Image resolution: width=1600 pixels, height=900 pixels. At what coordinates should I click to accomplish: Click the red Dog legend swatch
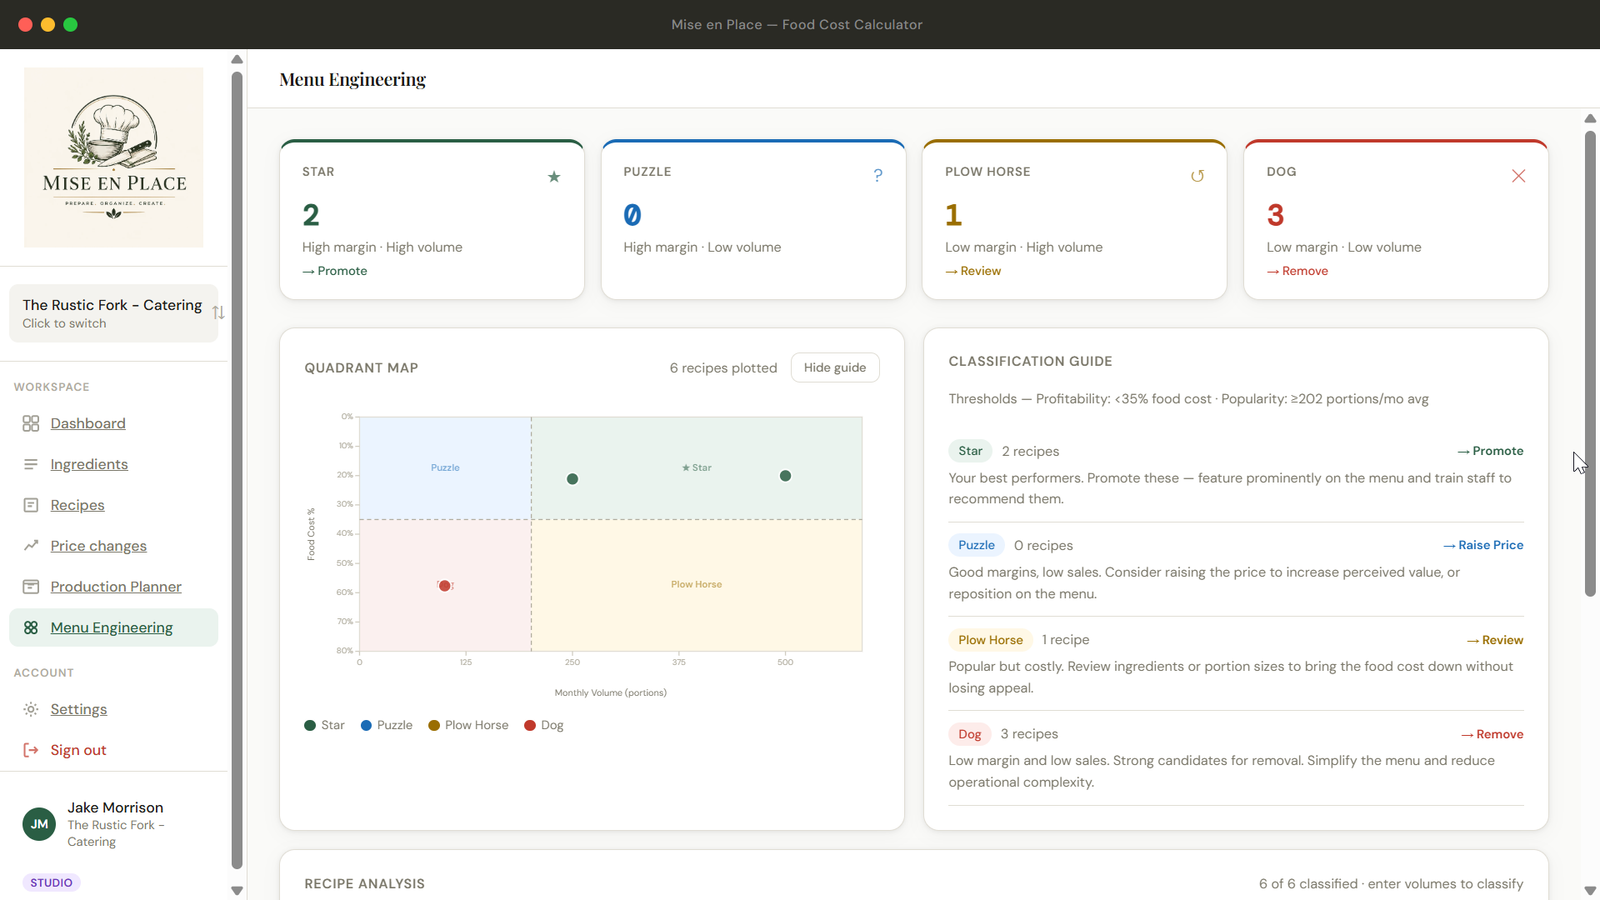pos(530,726)
